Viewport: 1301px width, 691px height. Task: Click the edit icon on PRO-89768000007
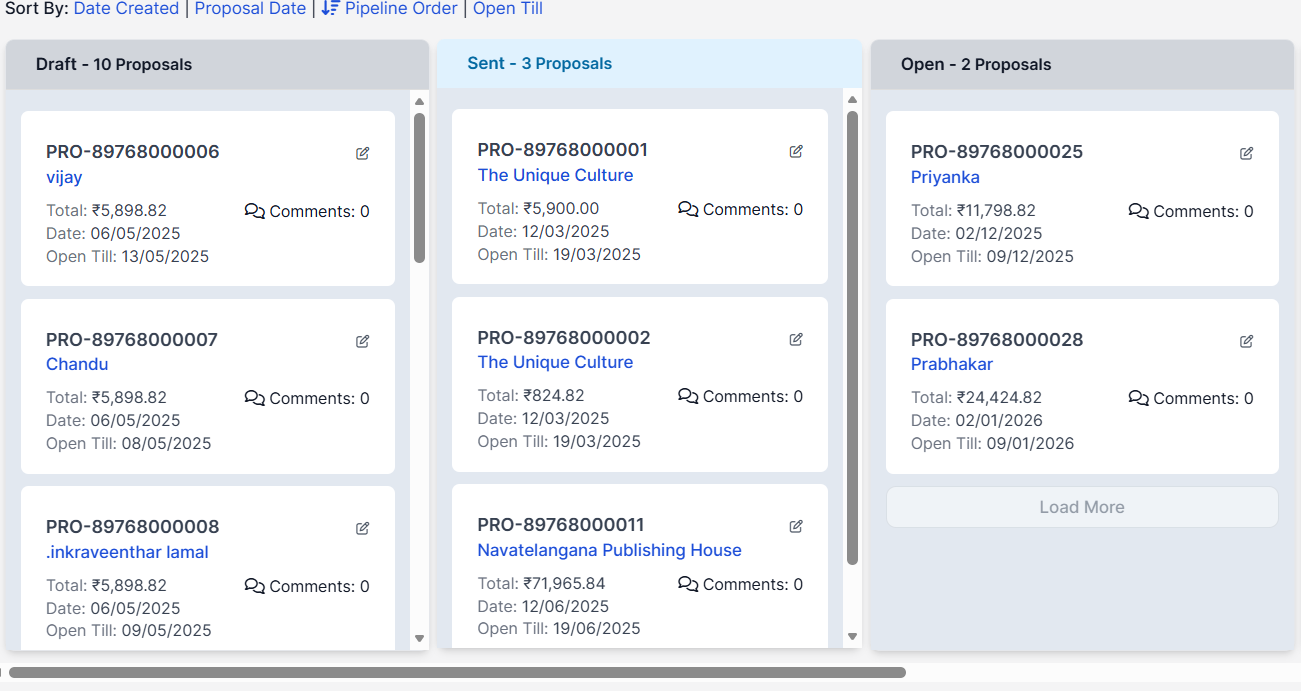coord(362,341)
